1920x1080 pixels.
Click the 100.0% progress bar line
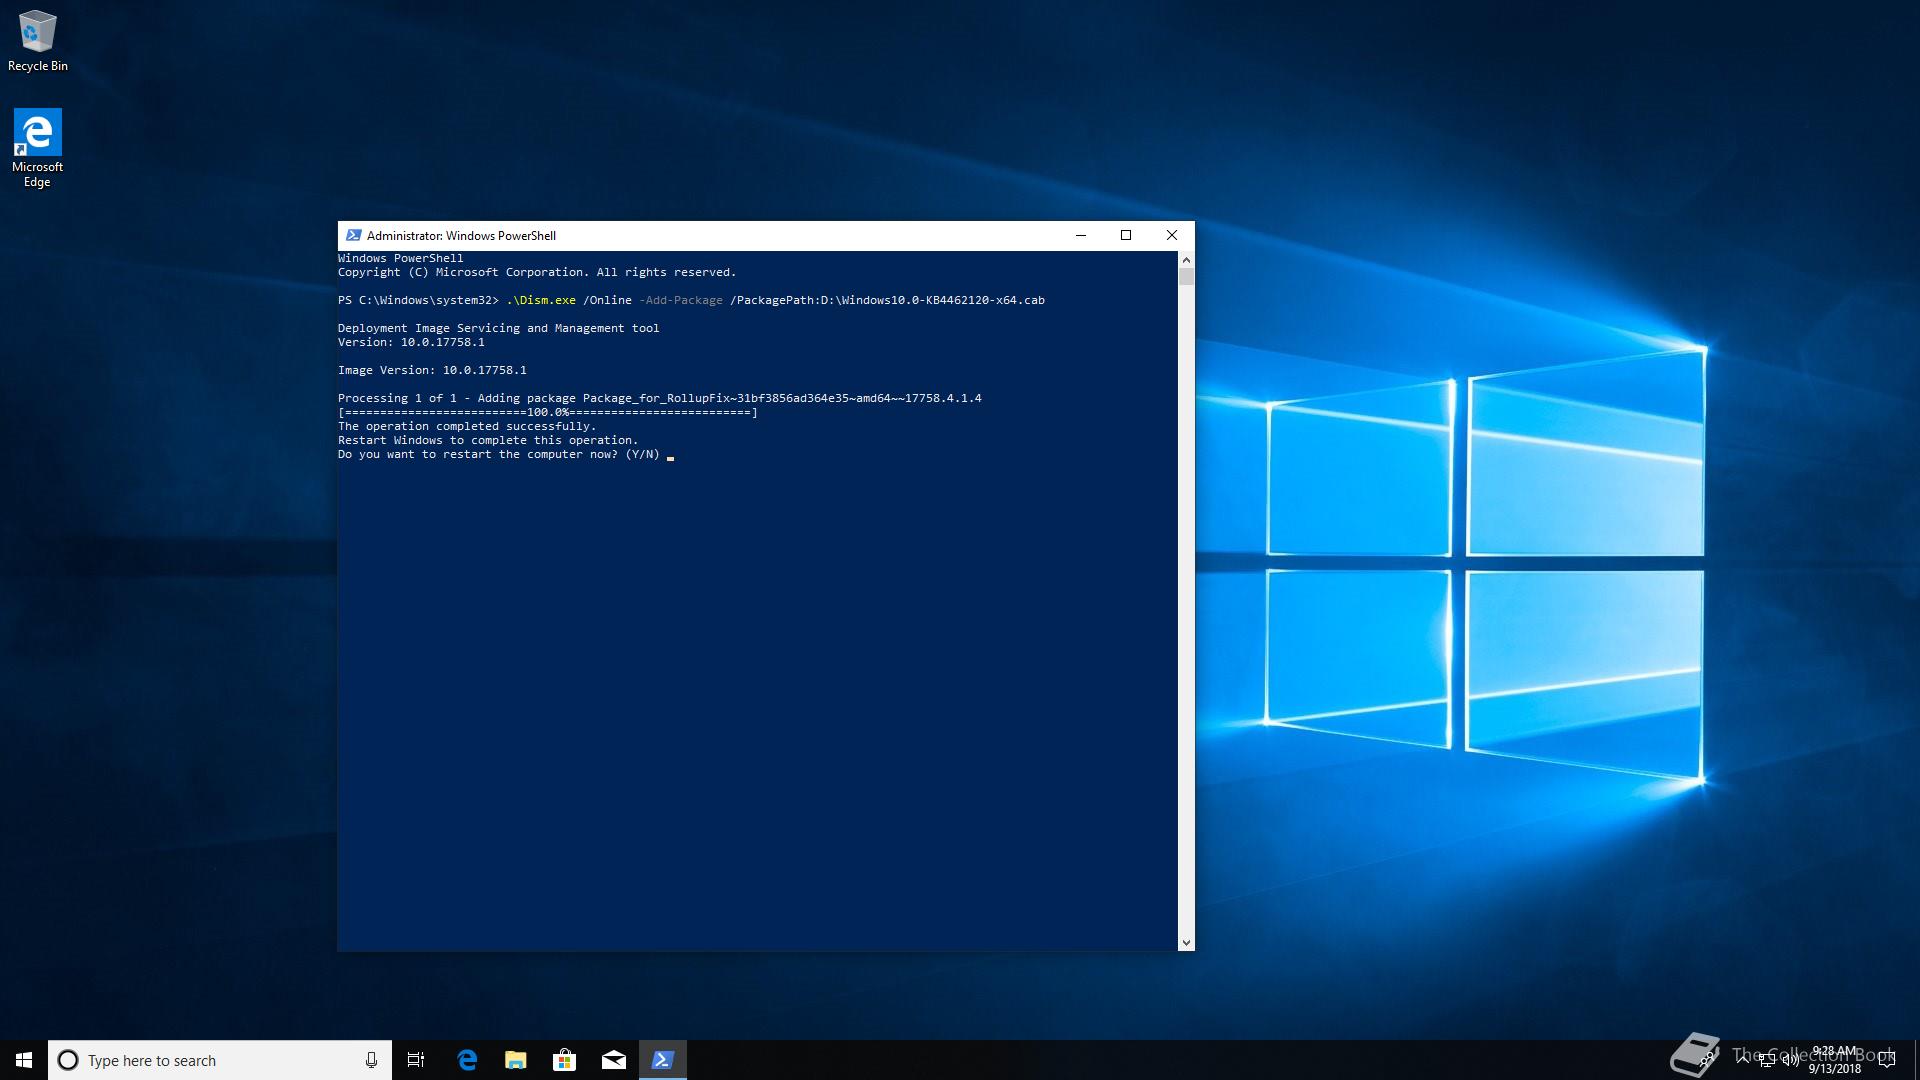click(x=548, y=413)
